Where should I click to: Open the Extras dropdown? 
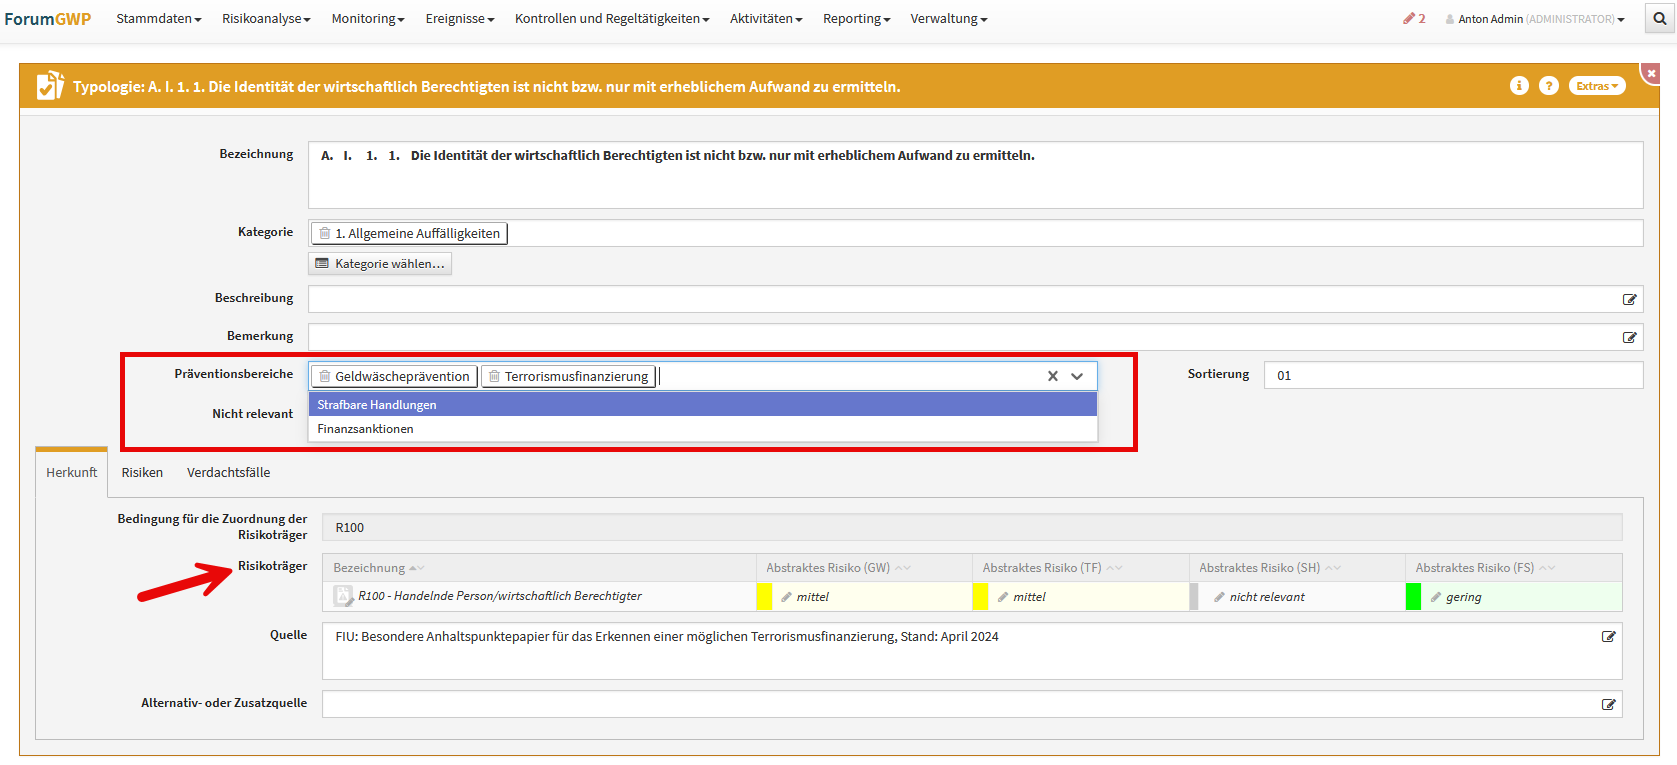coord(1596,86)
